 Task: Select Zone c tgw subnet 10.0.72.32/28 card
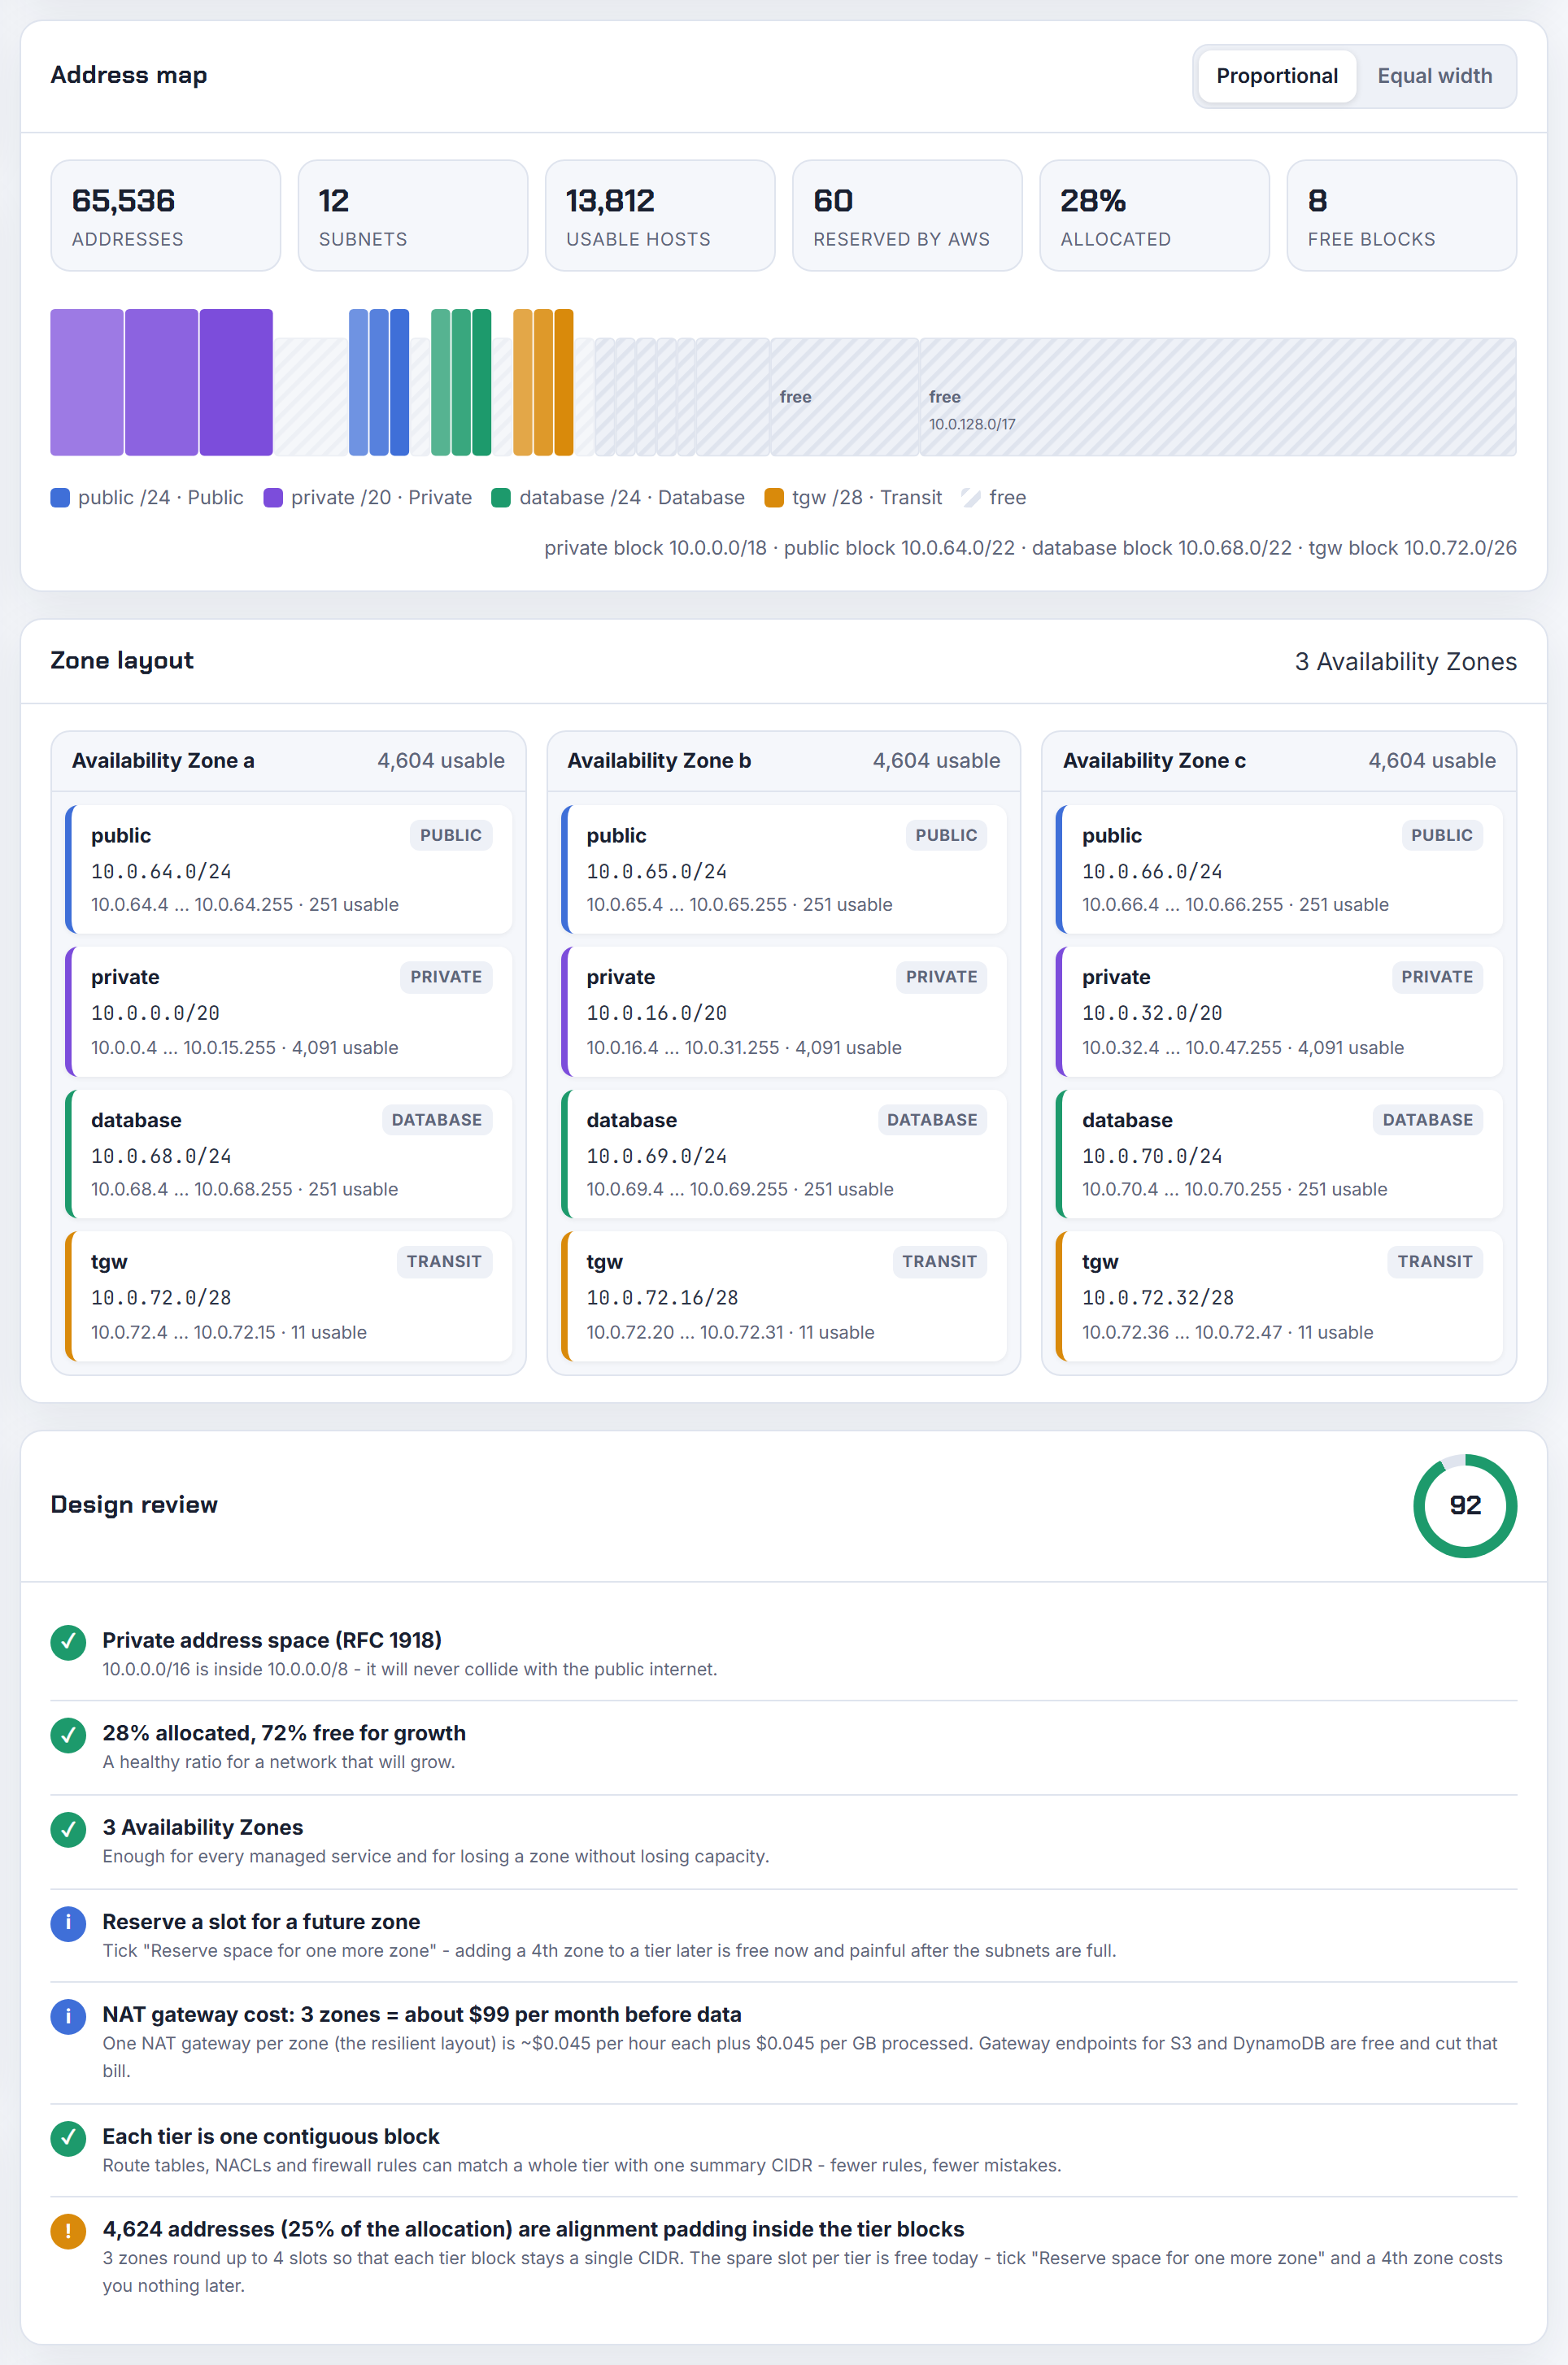tap(1279, 1296)
